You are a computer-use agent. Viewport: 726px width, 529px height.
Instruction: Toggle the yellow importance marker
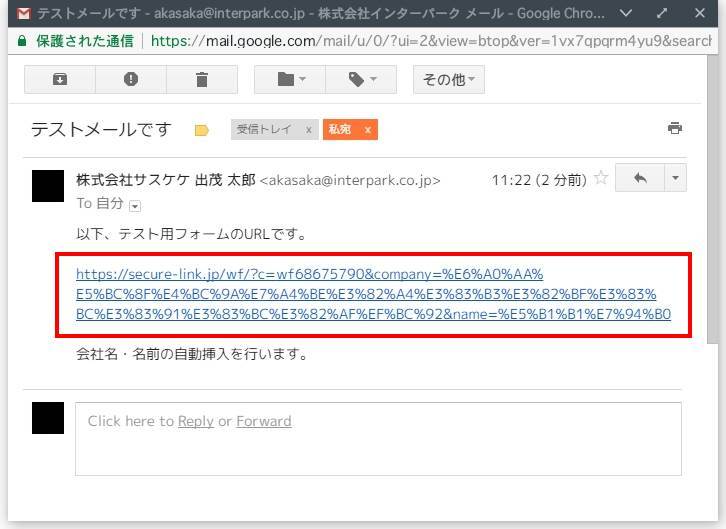pyautogui.click(x=202, y=130)
